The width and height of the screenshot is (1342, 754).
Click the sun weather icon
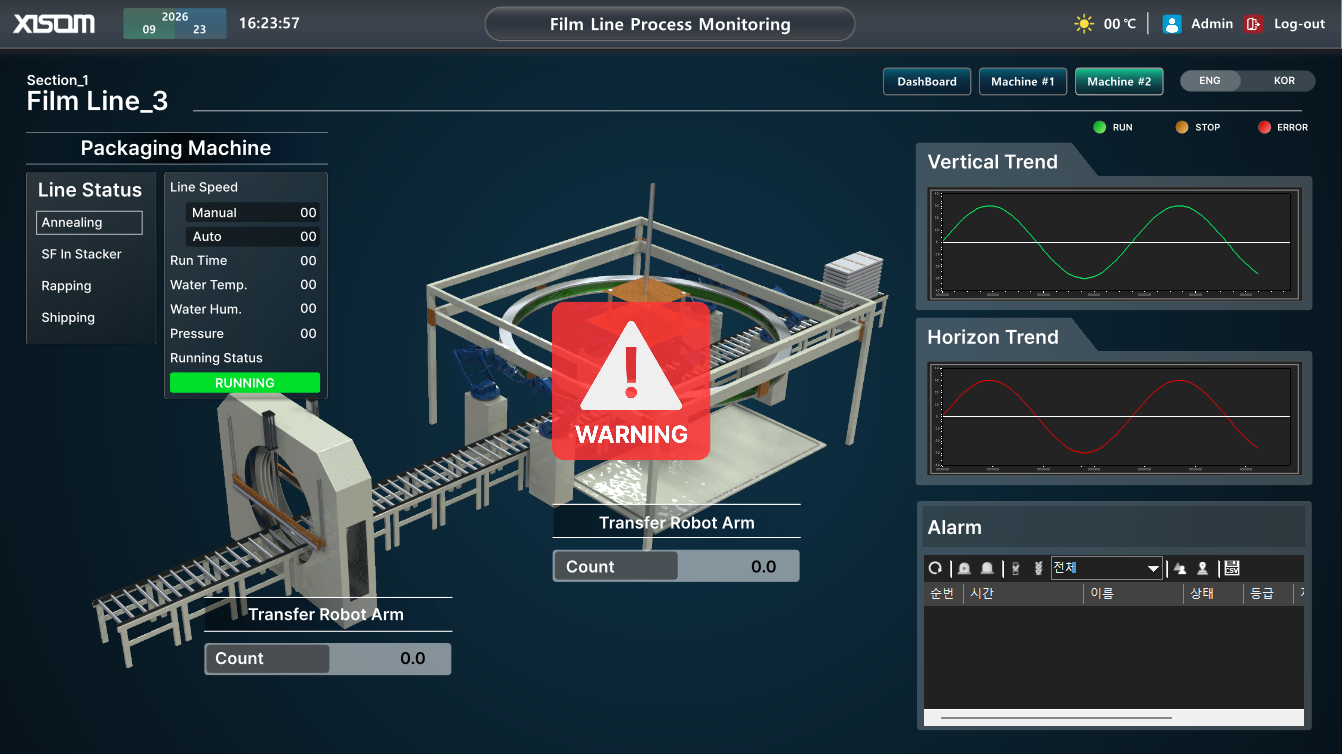[x=1084, y=24]
